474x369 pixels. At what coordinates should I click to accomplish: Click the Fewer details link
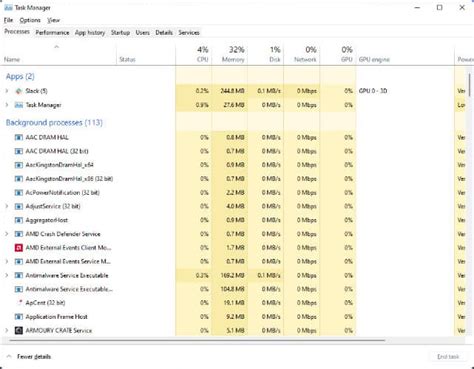34,357
